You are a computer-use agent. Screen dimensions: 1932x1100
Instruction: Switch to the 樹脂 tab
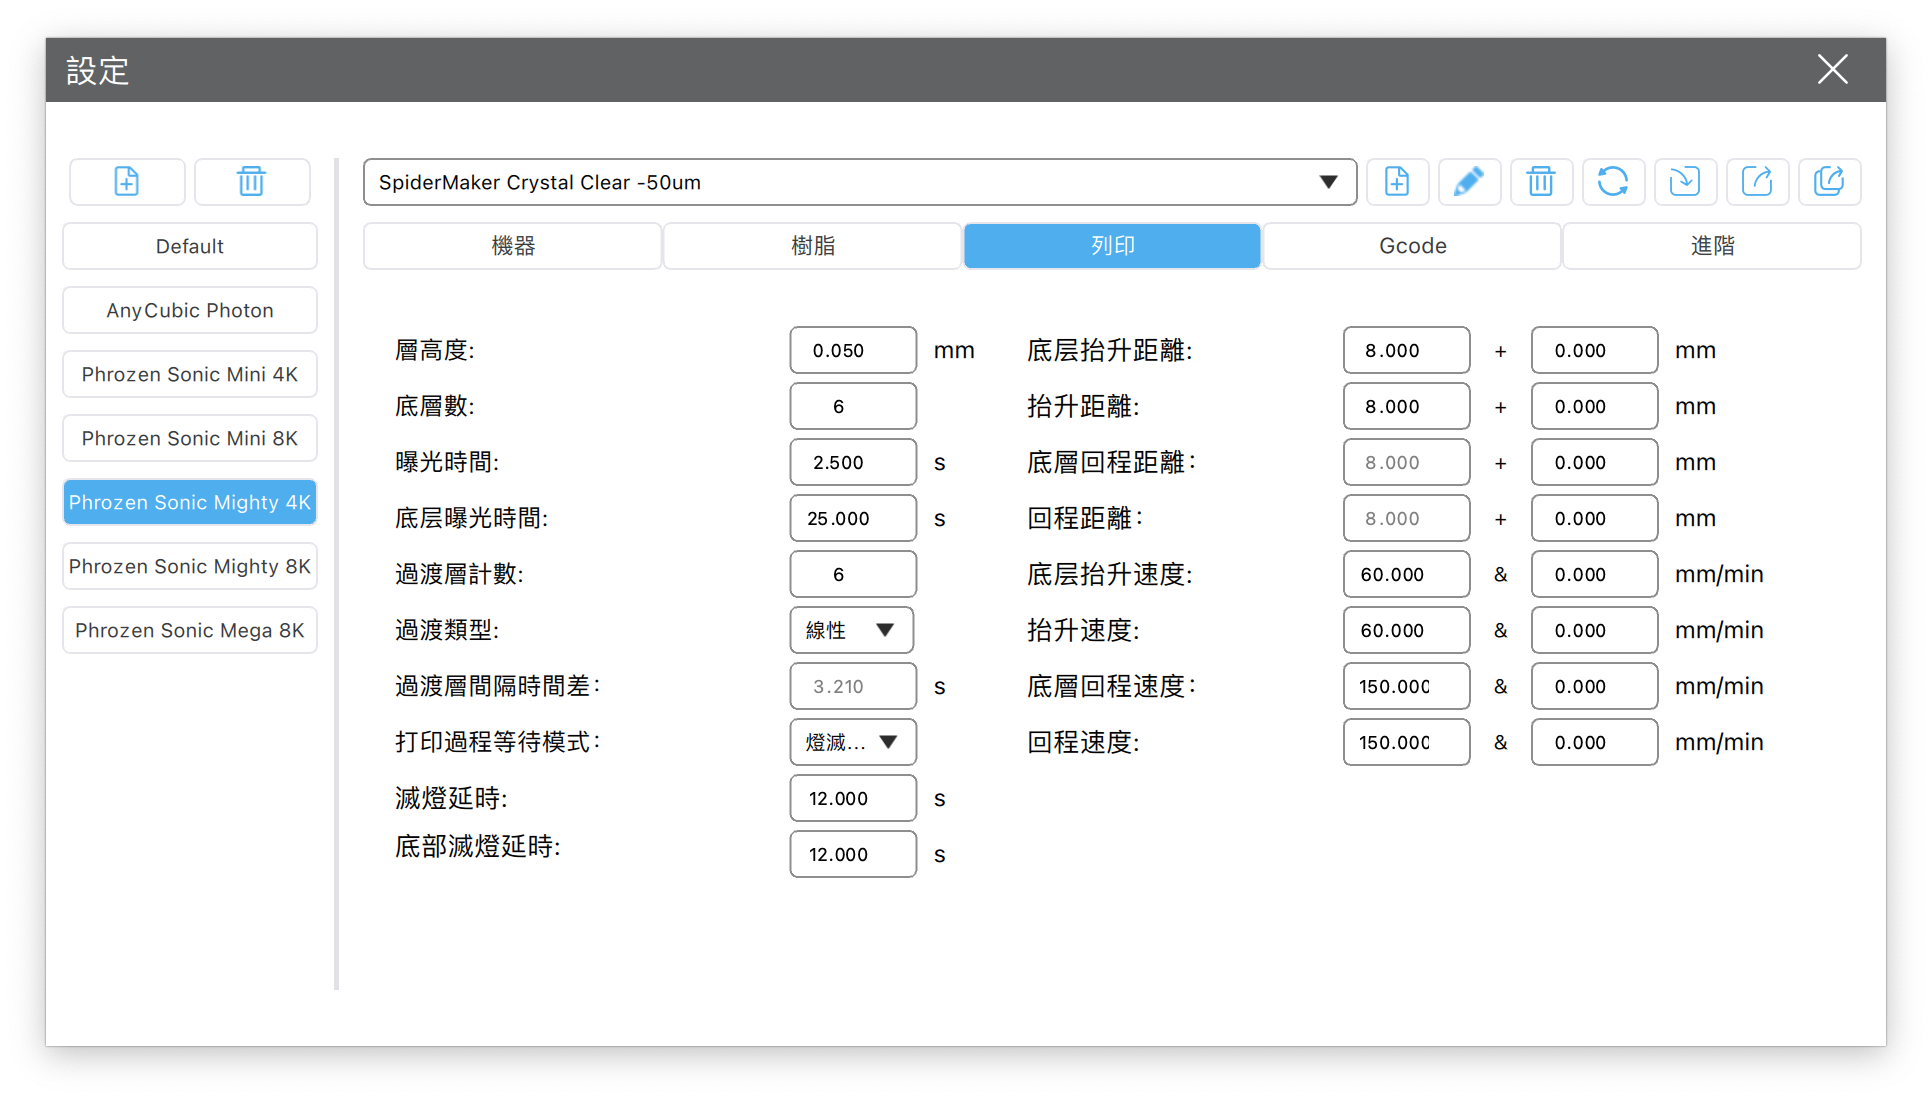coord(812,246)
